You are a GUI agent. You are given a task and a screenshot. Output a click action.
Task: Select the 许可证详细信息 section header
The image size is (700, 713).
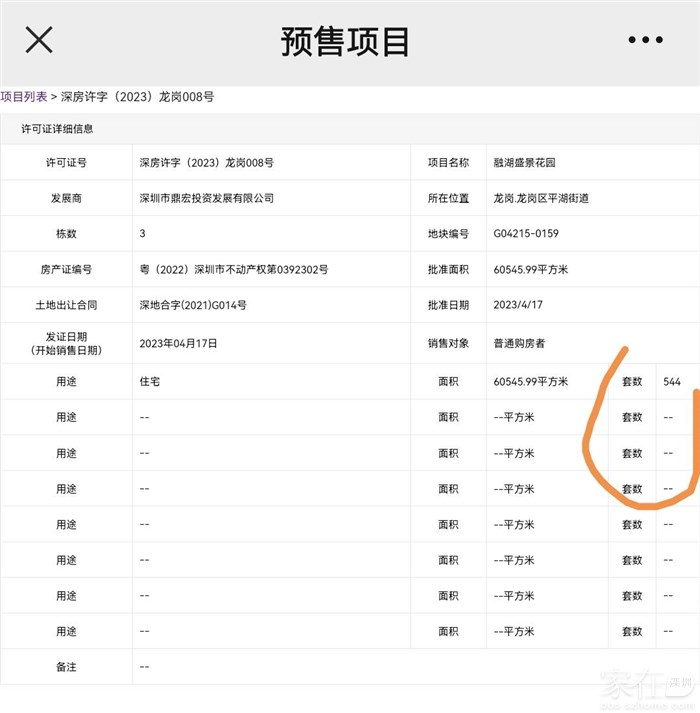click(x=58, y=129)
